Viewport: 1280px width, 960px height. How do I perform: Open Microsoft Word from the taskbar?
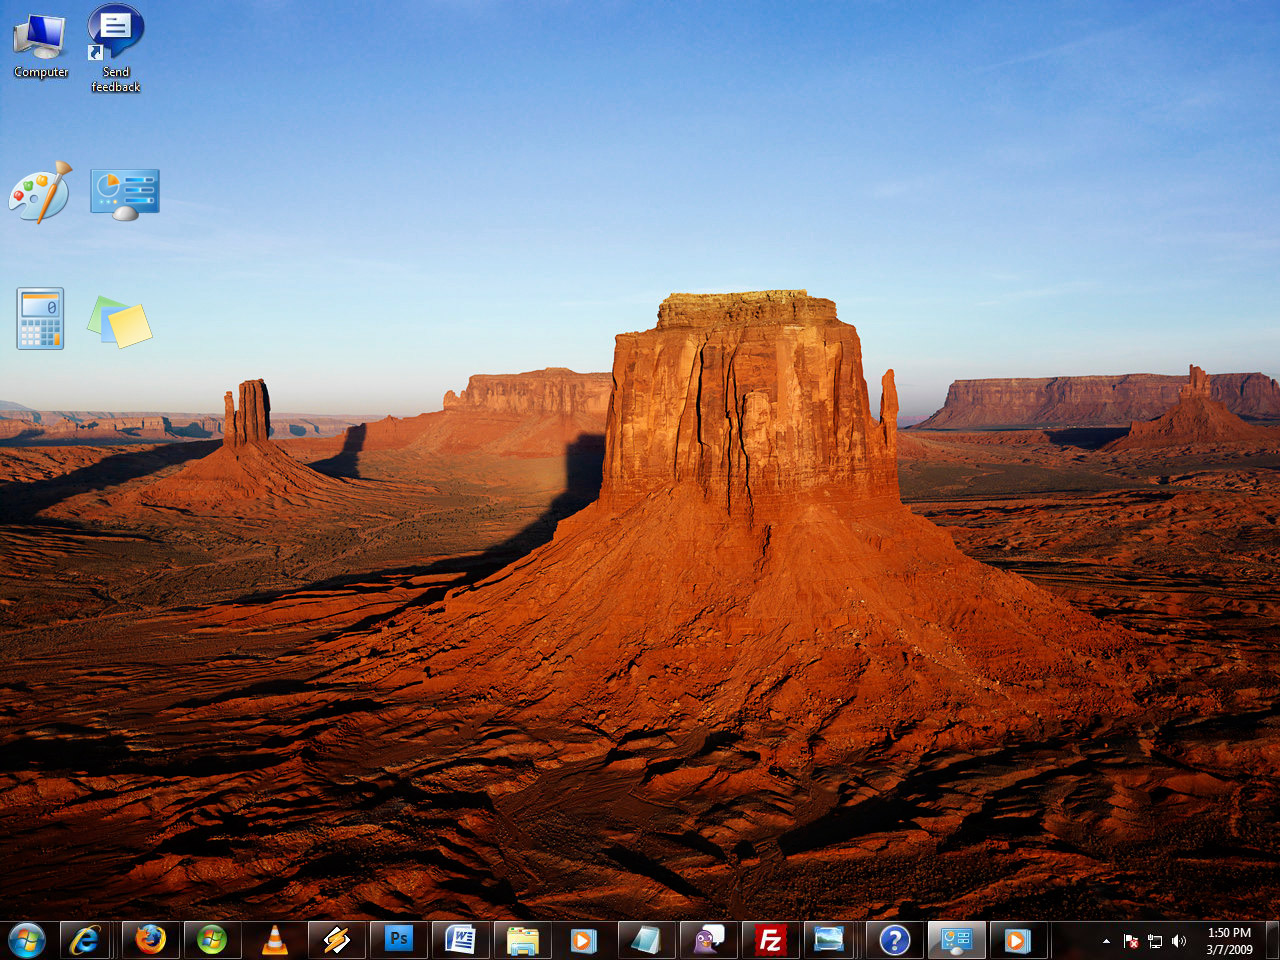460,940
